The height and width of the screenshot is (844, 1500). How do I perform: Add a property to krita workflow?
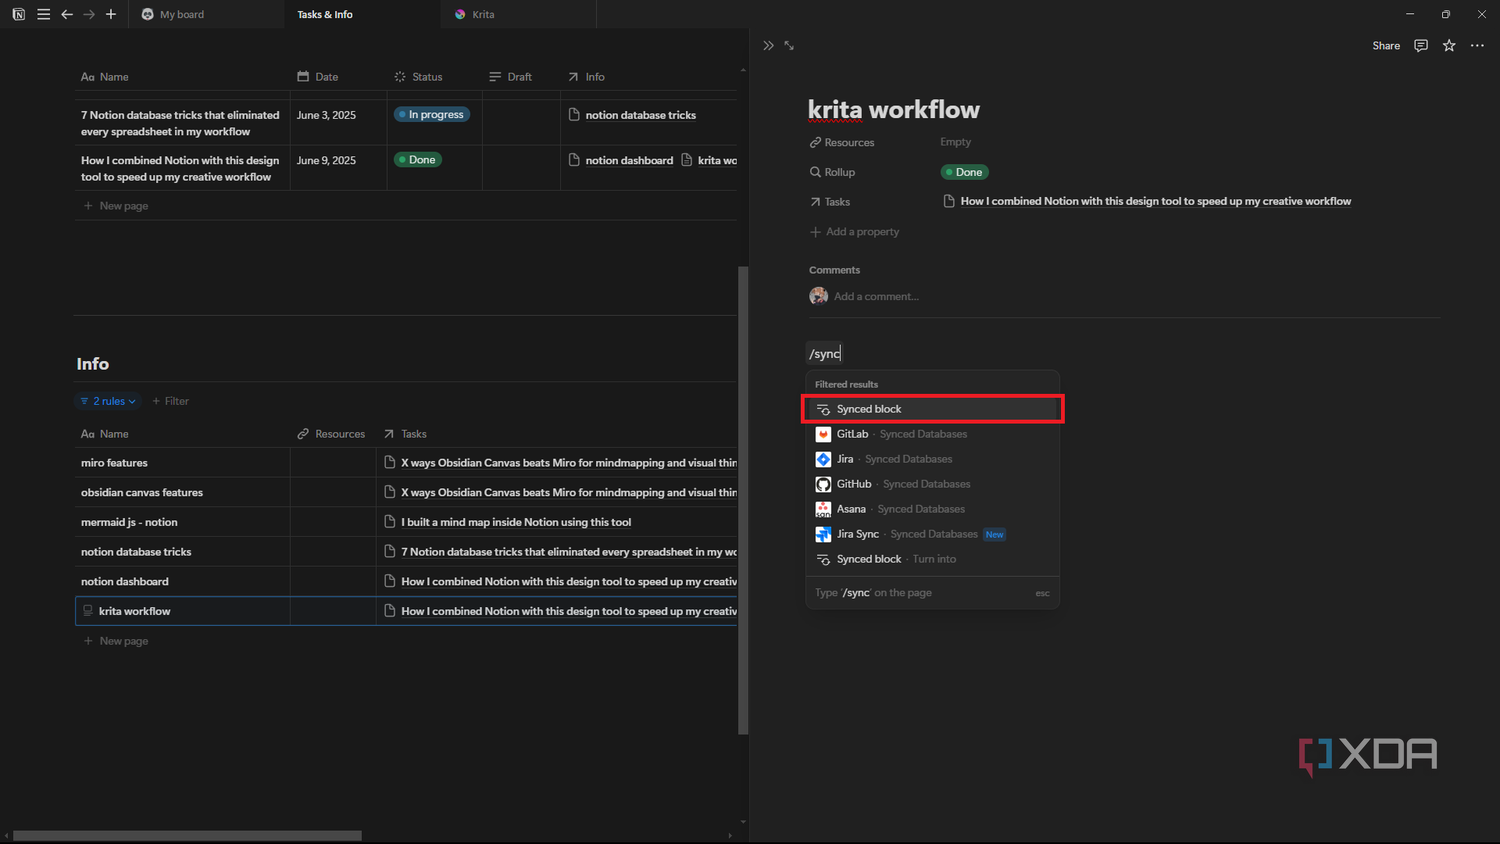coord(854,232)
